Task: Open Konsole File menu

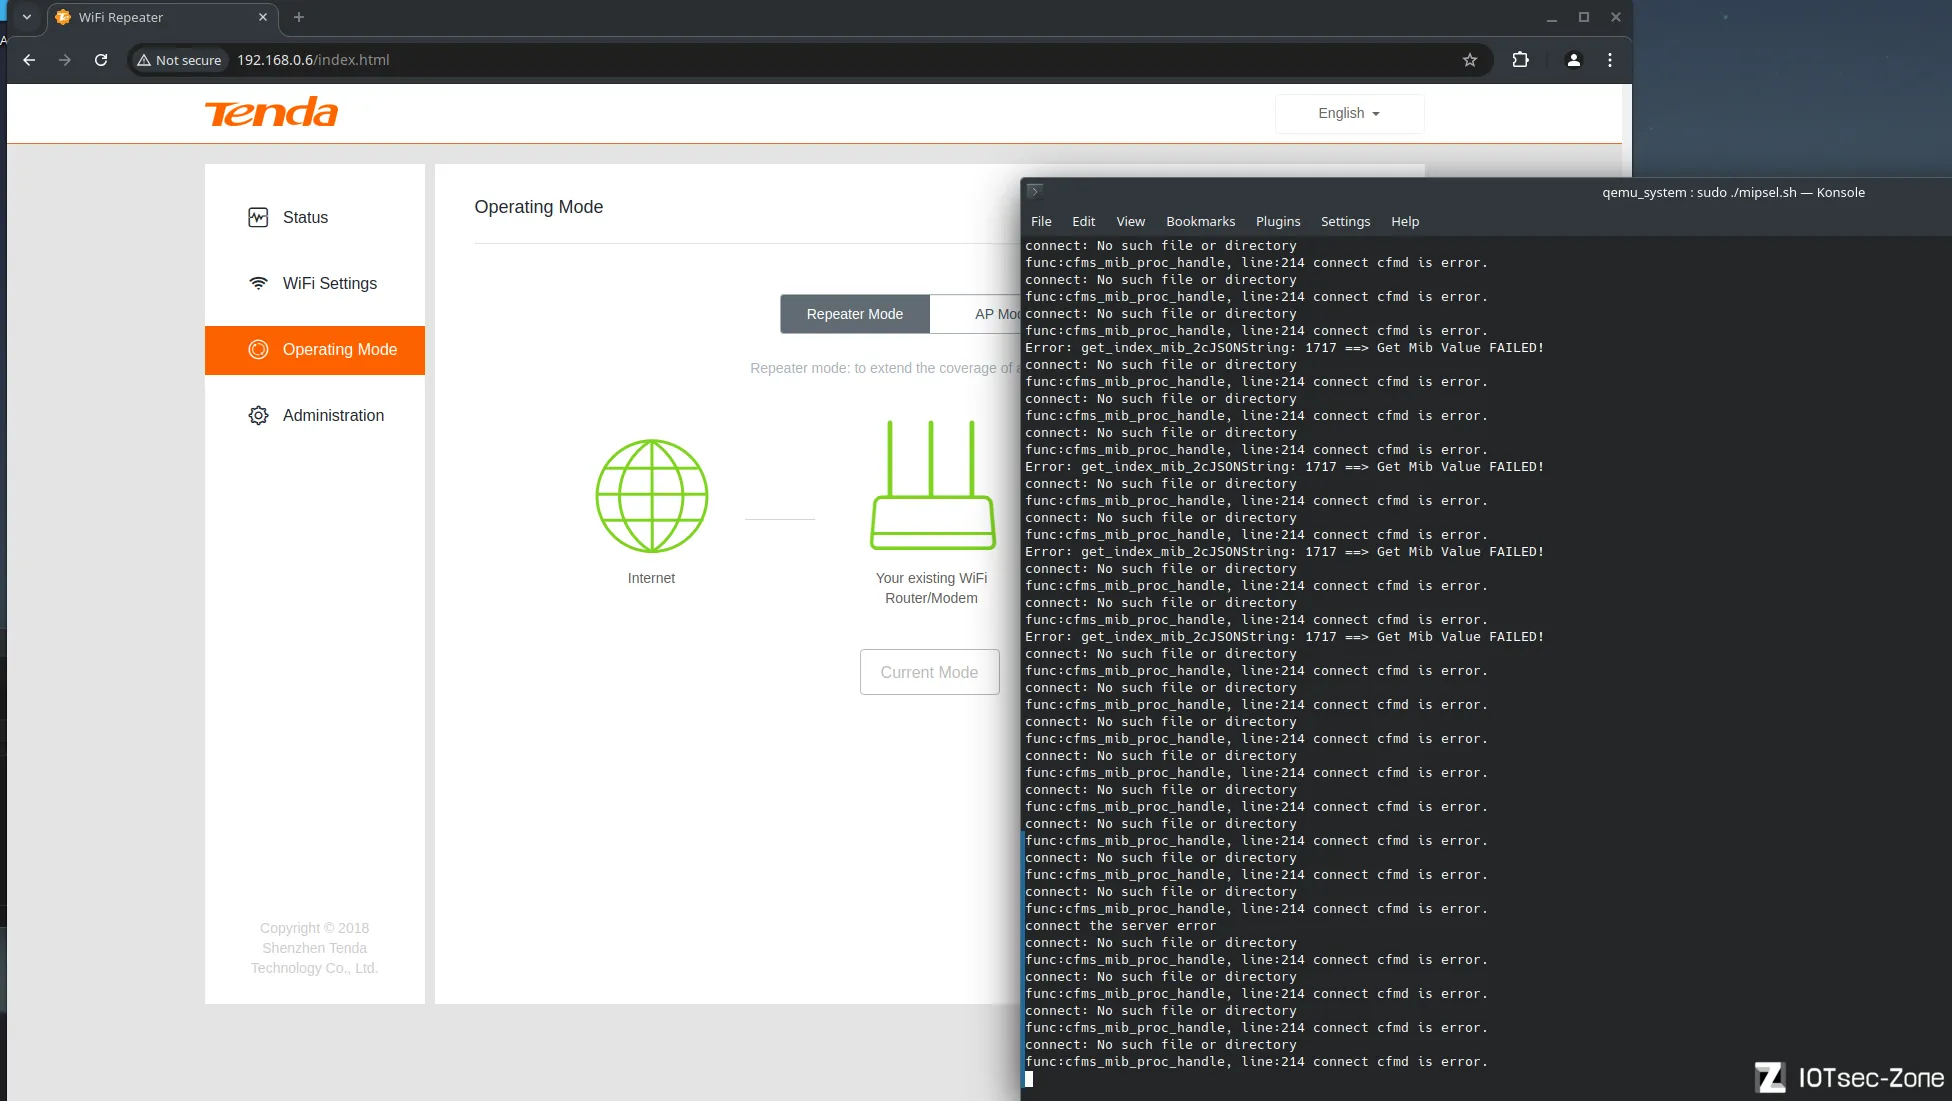Action: point(1041,221)
